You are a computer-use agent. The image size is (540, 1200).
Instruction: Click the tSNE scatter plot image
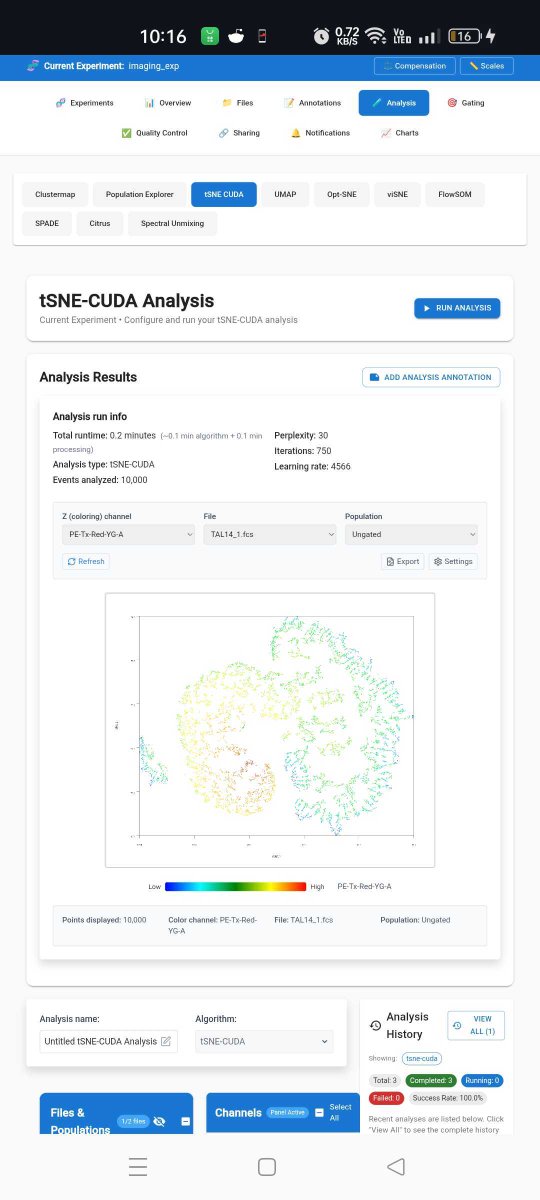pyautogui.click(x=270, y=730)
